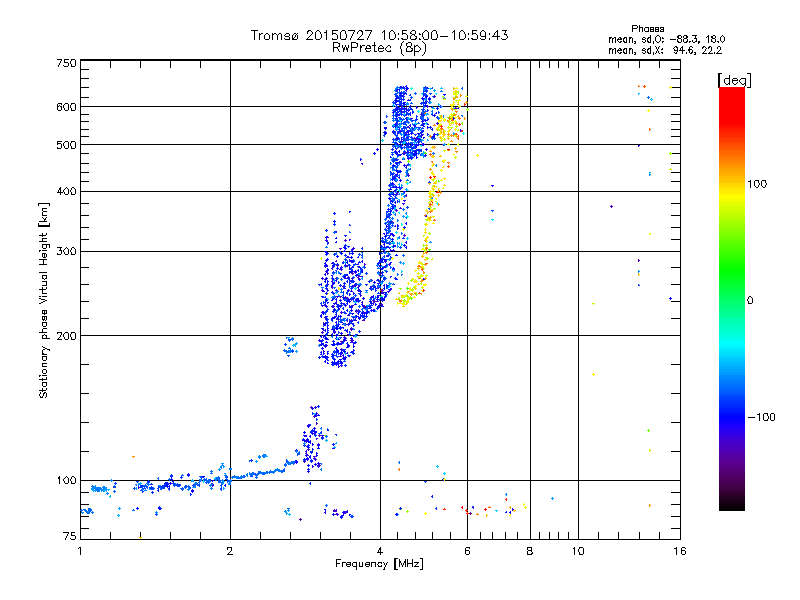Click the plot title 'Tromsø 20150727 10:58:00-10:59:43'
The image size is (800, 600).
coord(380,35)
